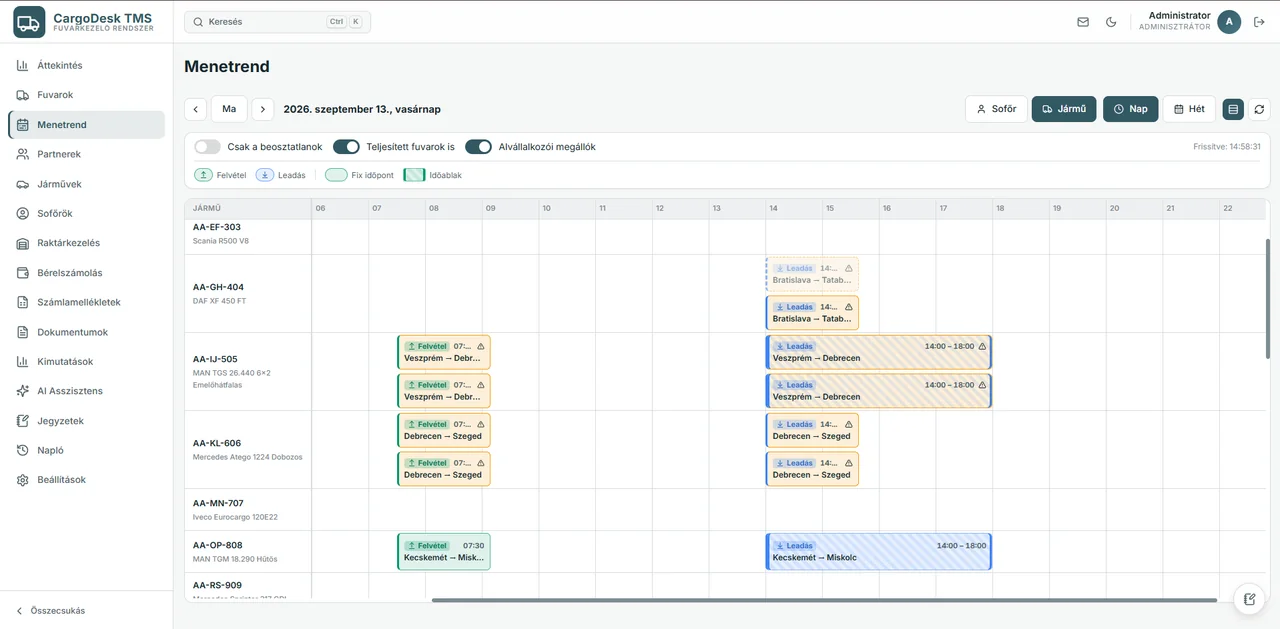Open Bérelszámolás section
Screen dimensions: 1280x629
tap(86, 273)
